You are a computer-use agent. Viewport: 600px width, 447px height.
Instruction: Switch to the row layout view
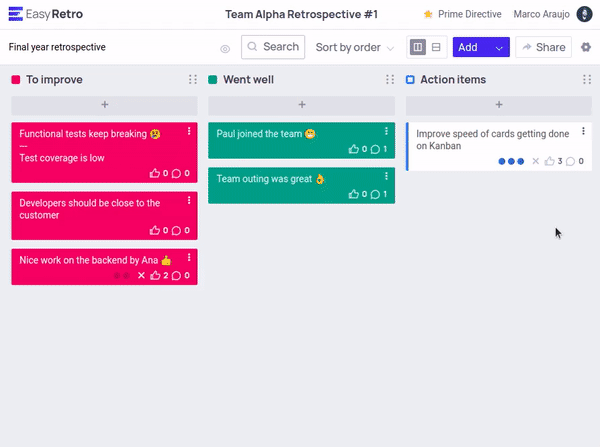click(436, 47)
